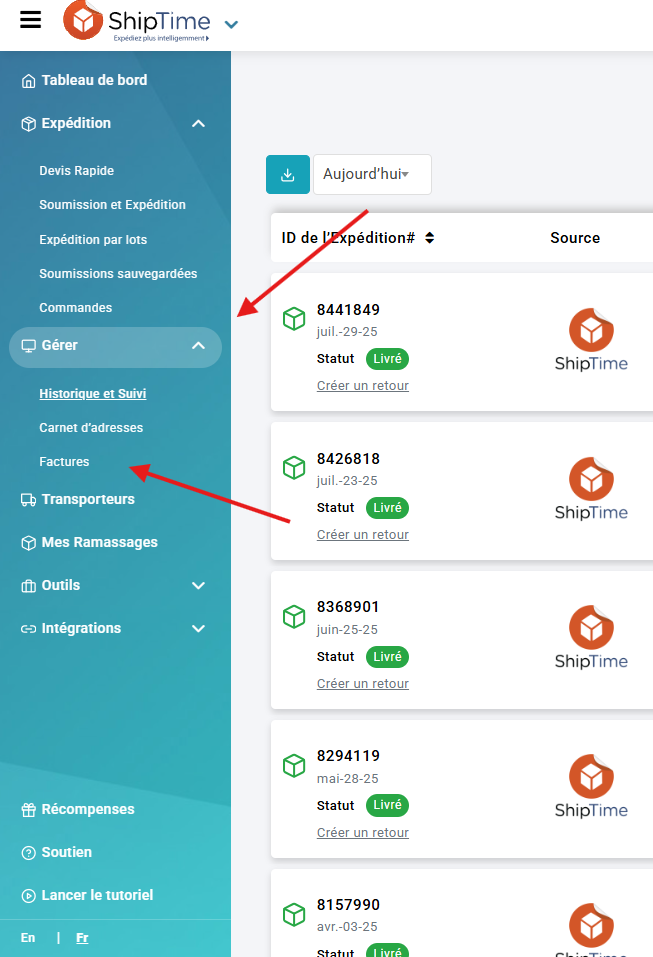Click Créer un retour for 8368901
Image resolution: width=653 pixels, height=957 pixels.
pyautogui.click(x=363, y=684)
